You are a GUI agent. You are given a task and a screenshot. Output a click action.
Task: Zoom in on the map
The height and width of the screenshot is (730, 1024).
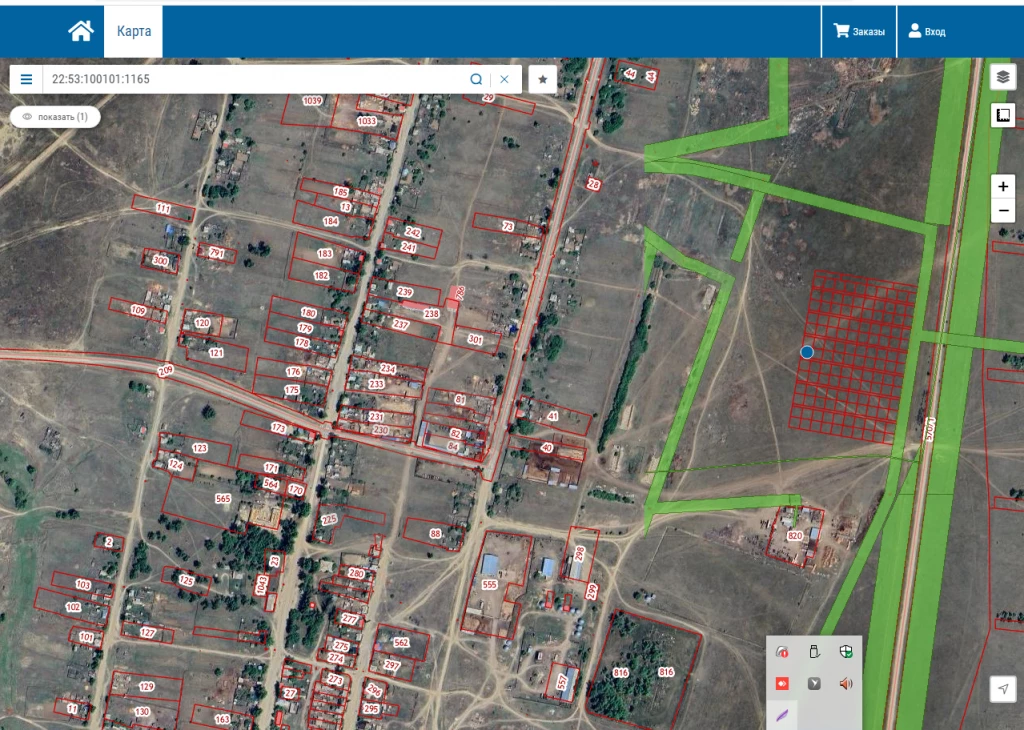point(1003,187)
